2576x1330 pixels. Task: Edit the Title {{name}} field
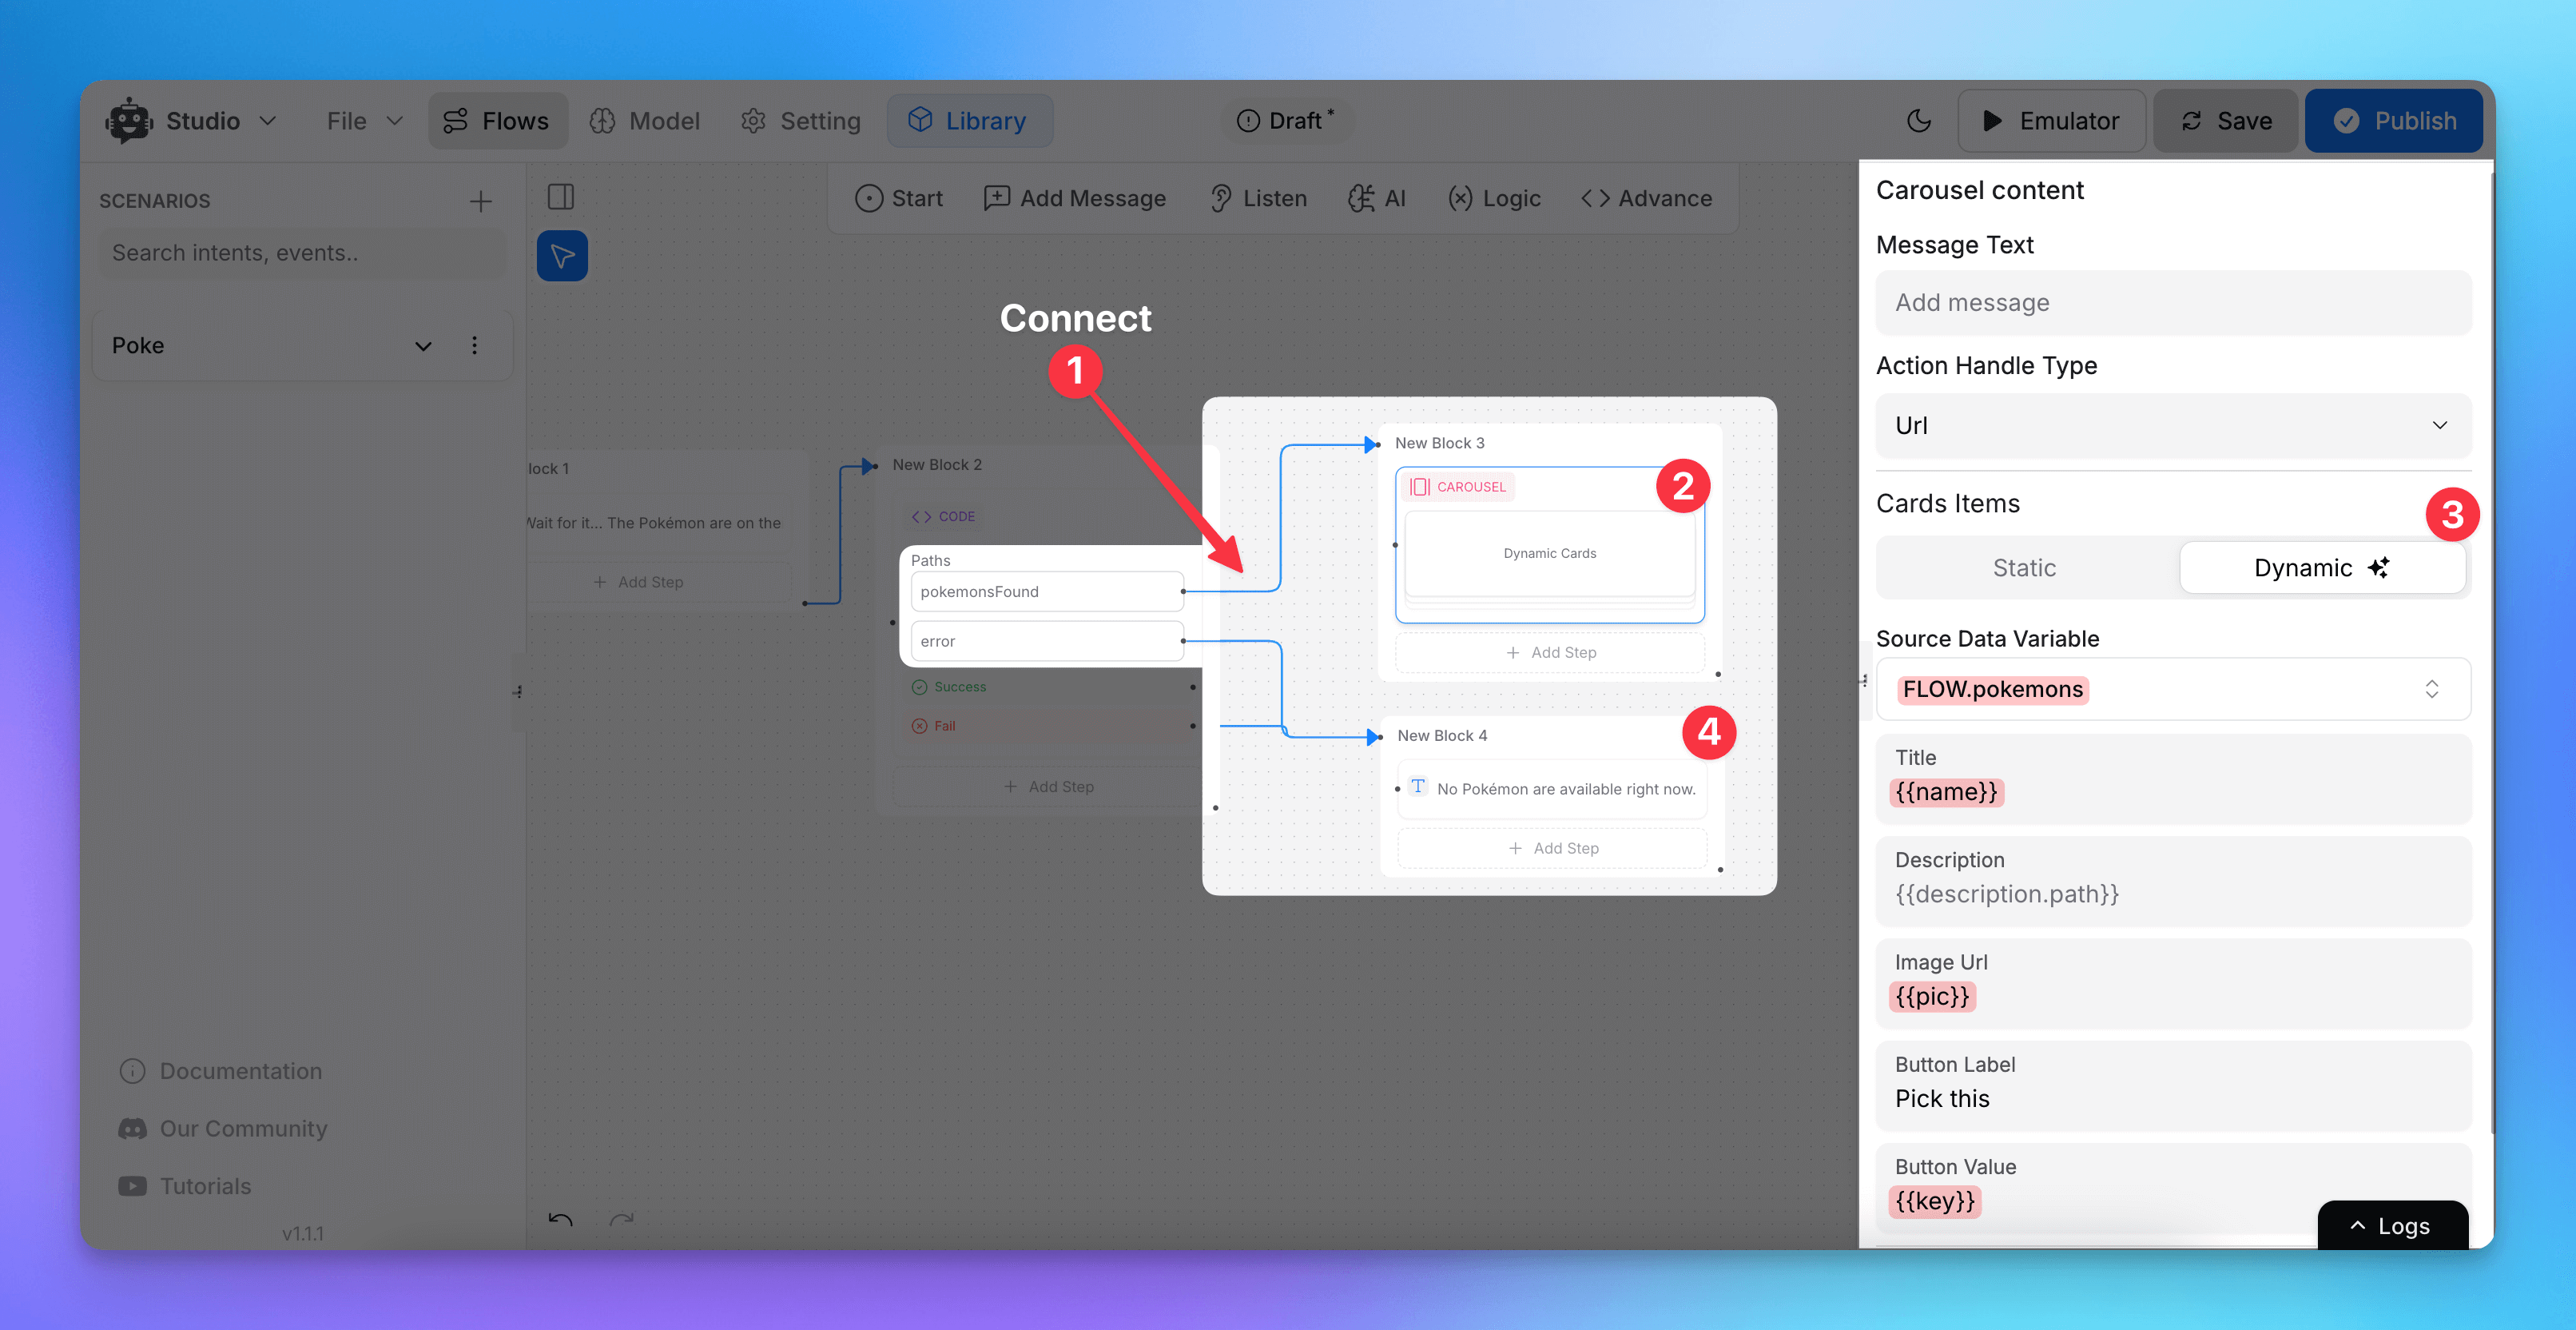tap(2173, 779)
